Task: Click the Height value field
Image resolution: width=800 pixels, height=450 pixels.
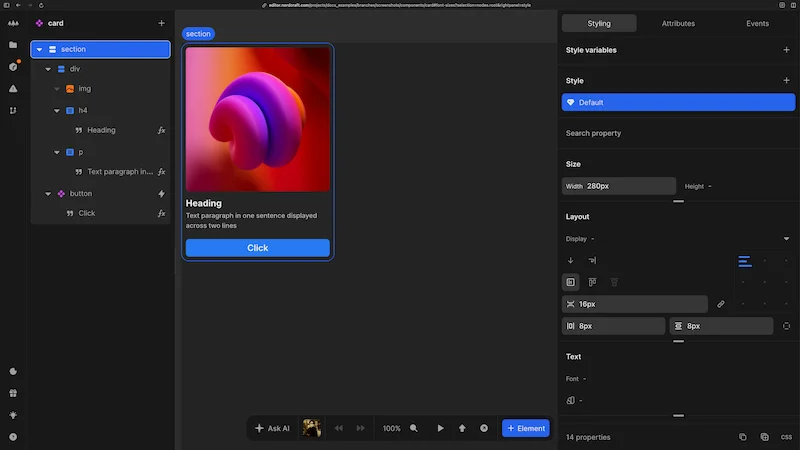Action: tap(738, 186)
